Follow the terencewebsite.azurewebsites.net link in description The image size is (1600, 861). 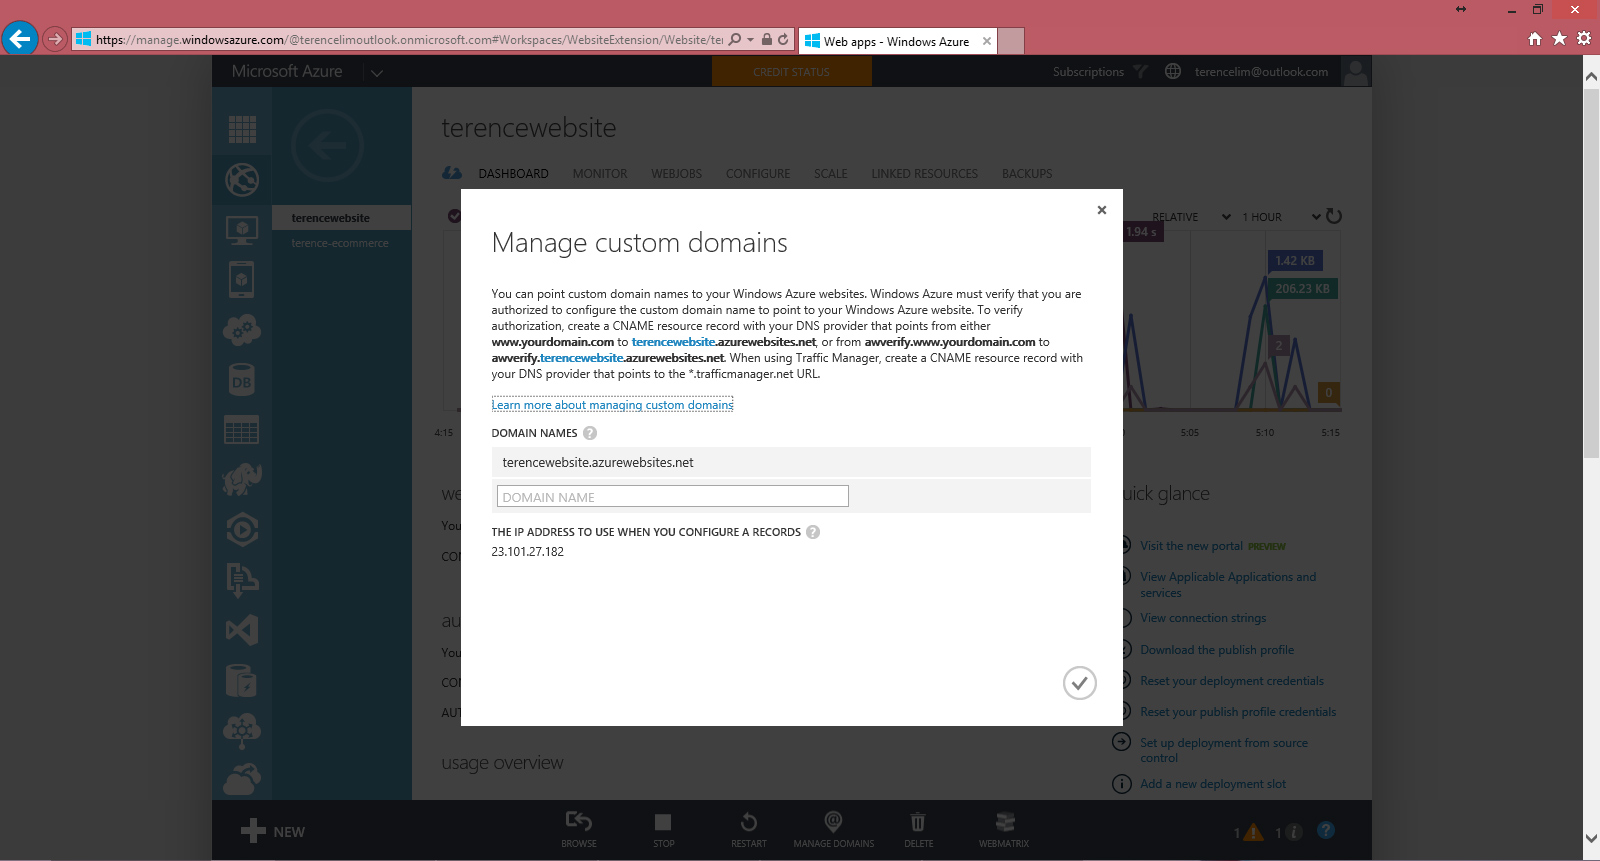pyautogui.click(x=723, y=342)
